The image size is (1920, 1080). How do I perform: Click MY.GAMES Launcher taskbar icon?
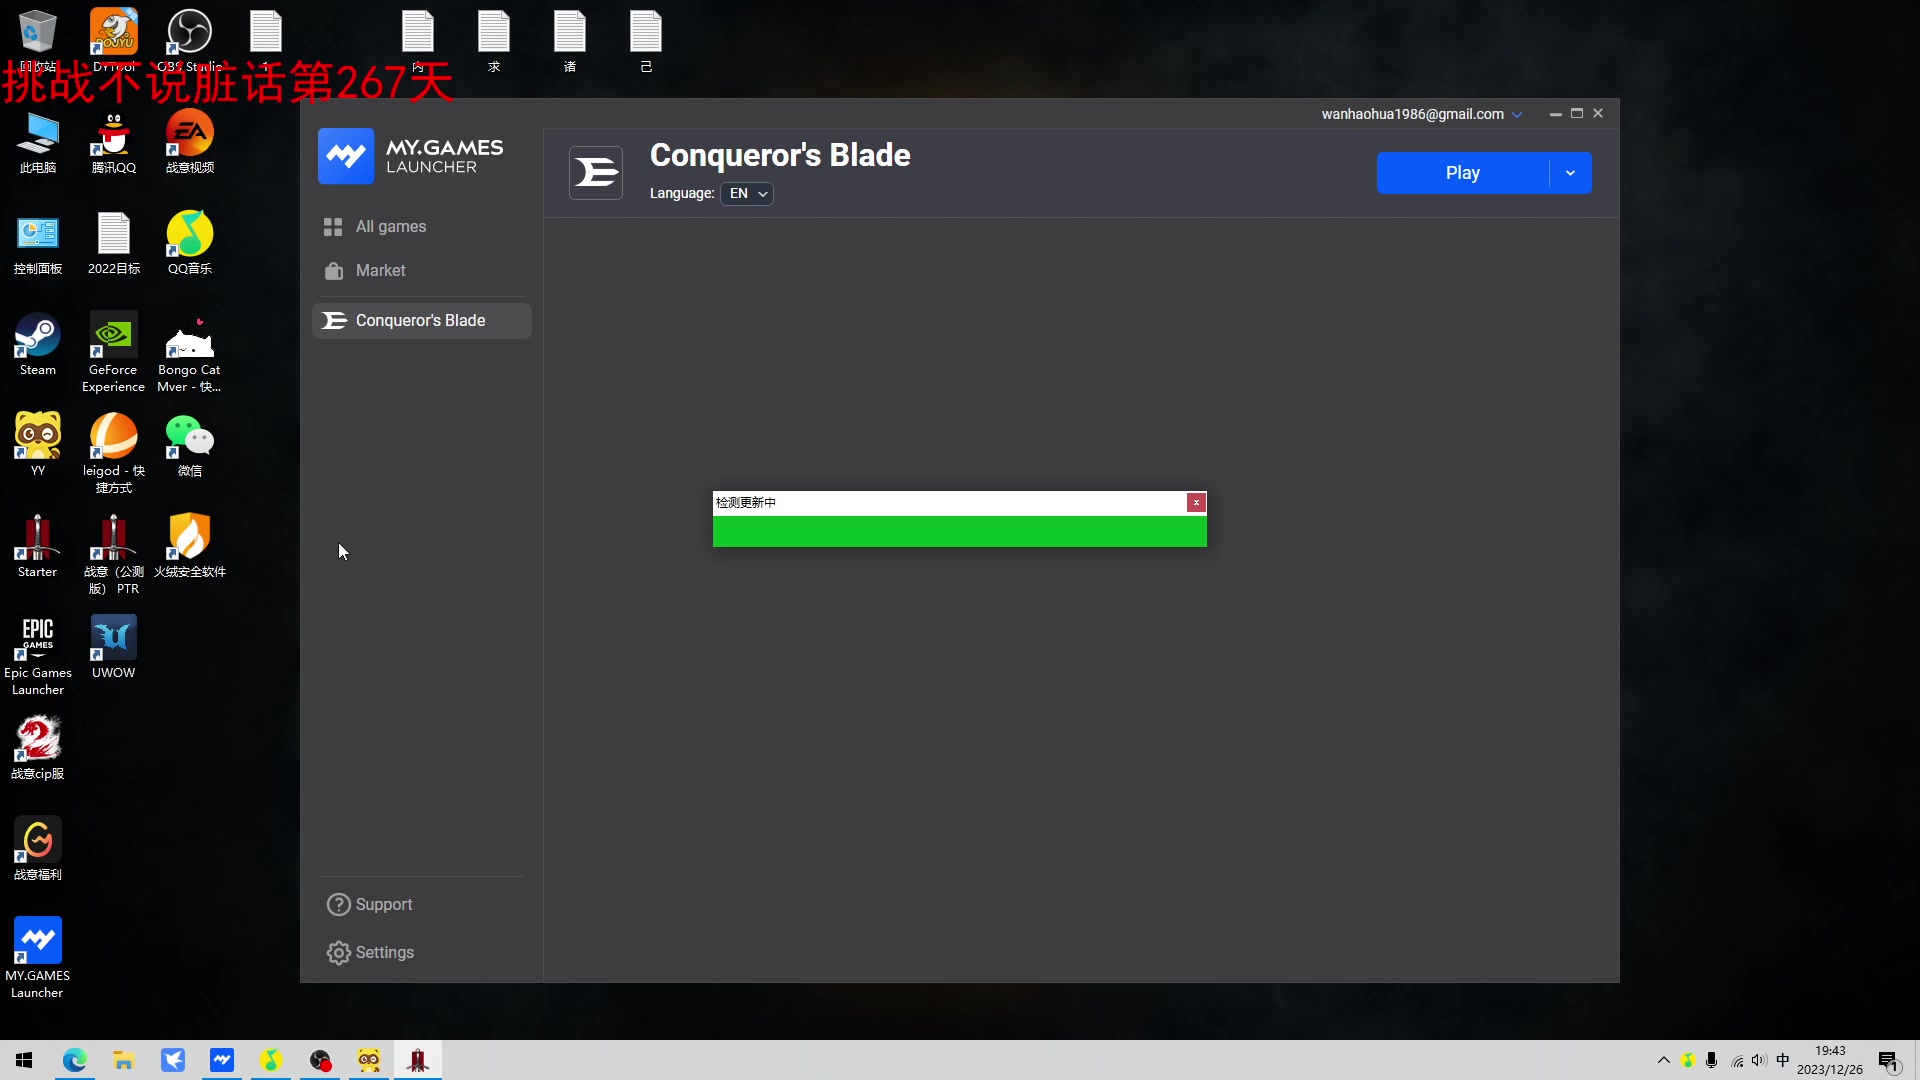[222, 1060]
